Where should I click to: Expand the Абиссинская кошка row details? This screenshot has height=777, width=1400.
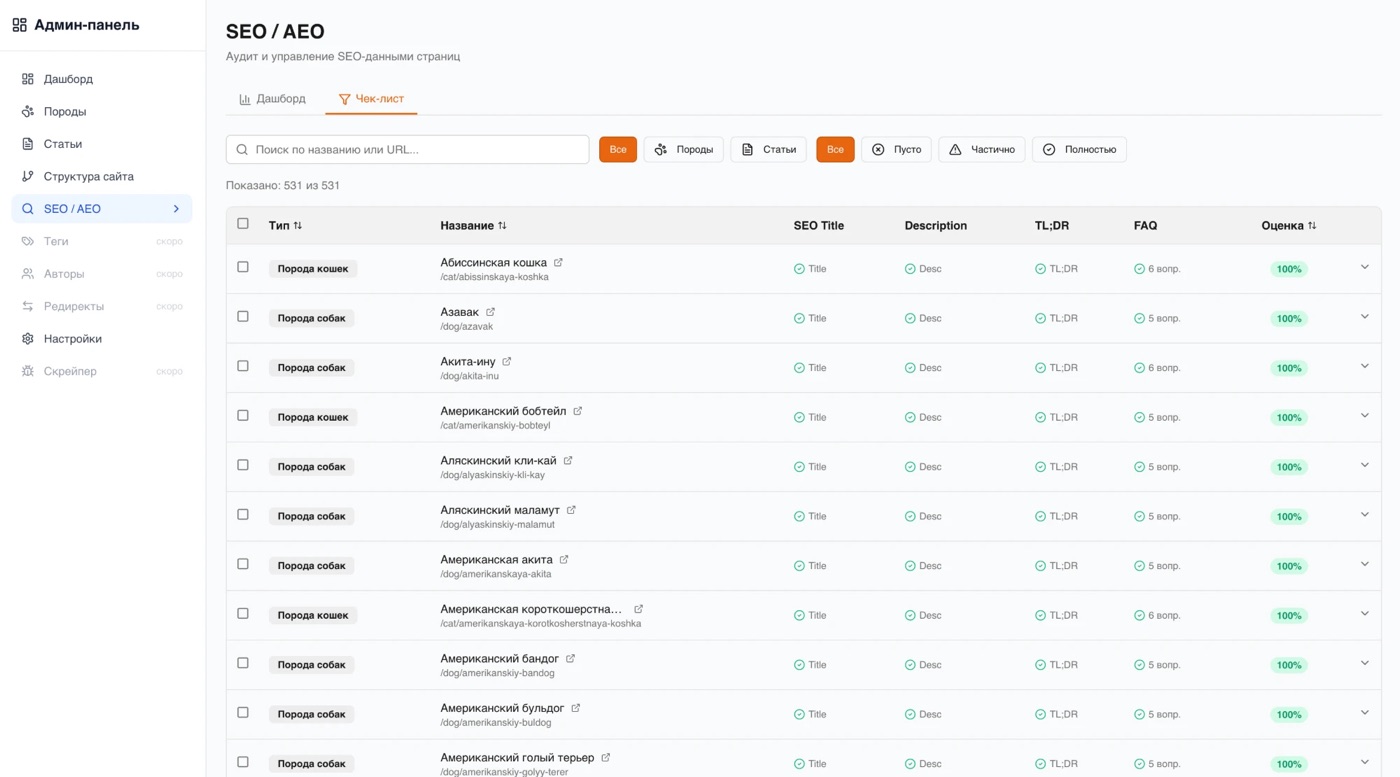[1365, 267]
